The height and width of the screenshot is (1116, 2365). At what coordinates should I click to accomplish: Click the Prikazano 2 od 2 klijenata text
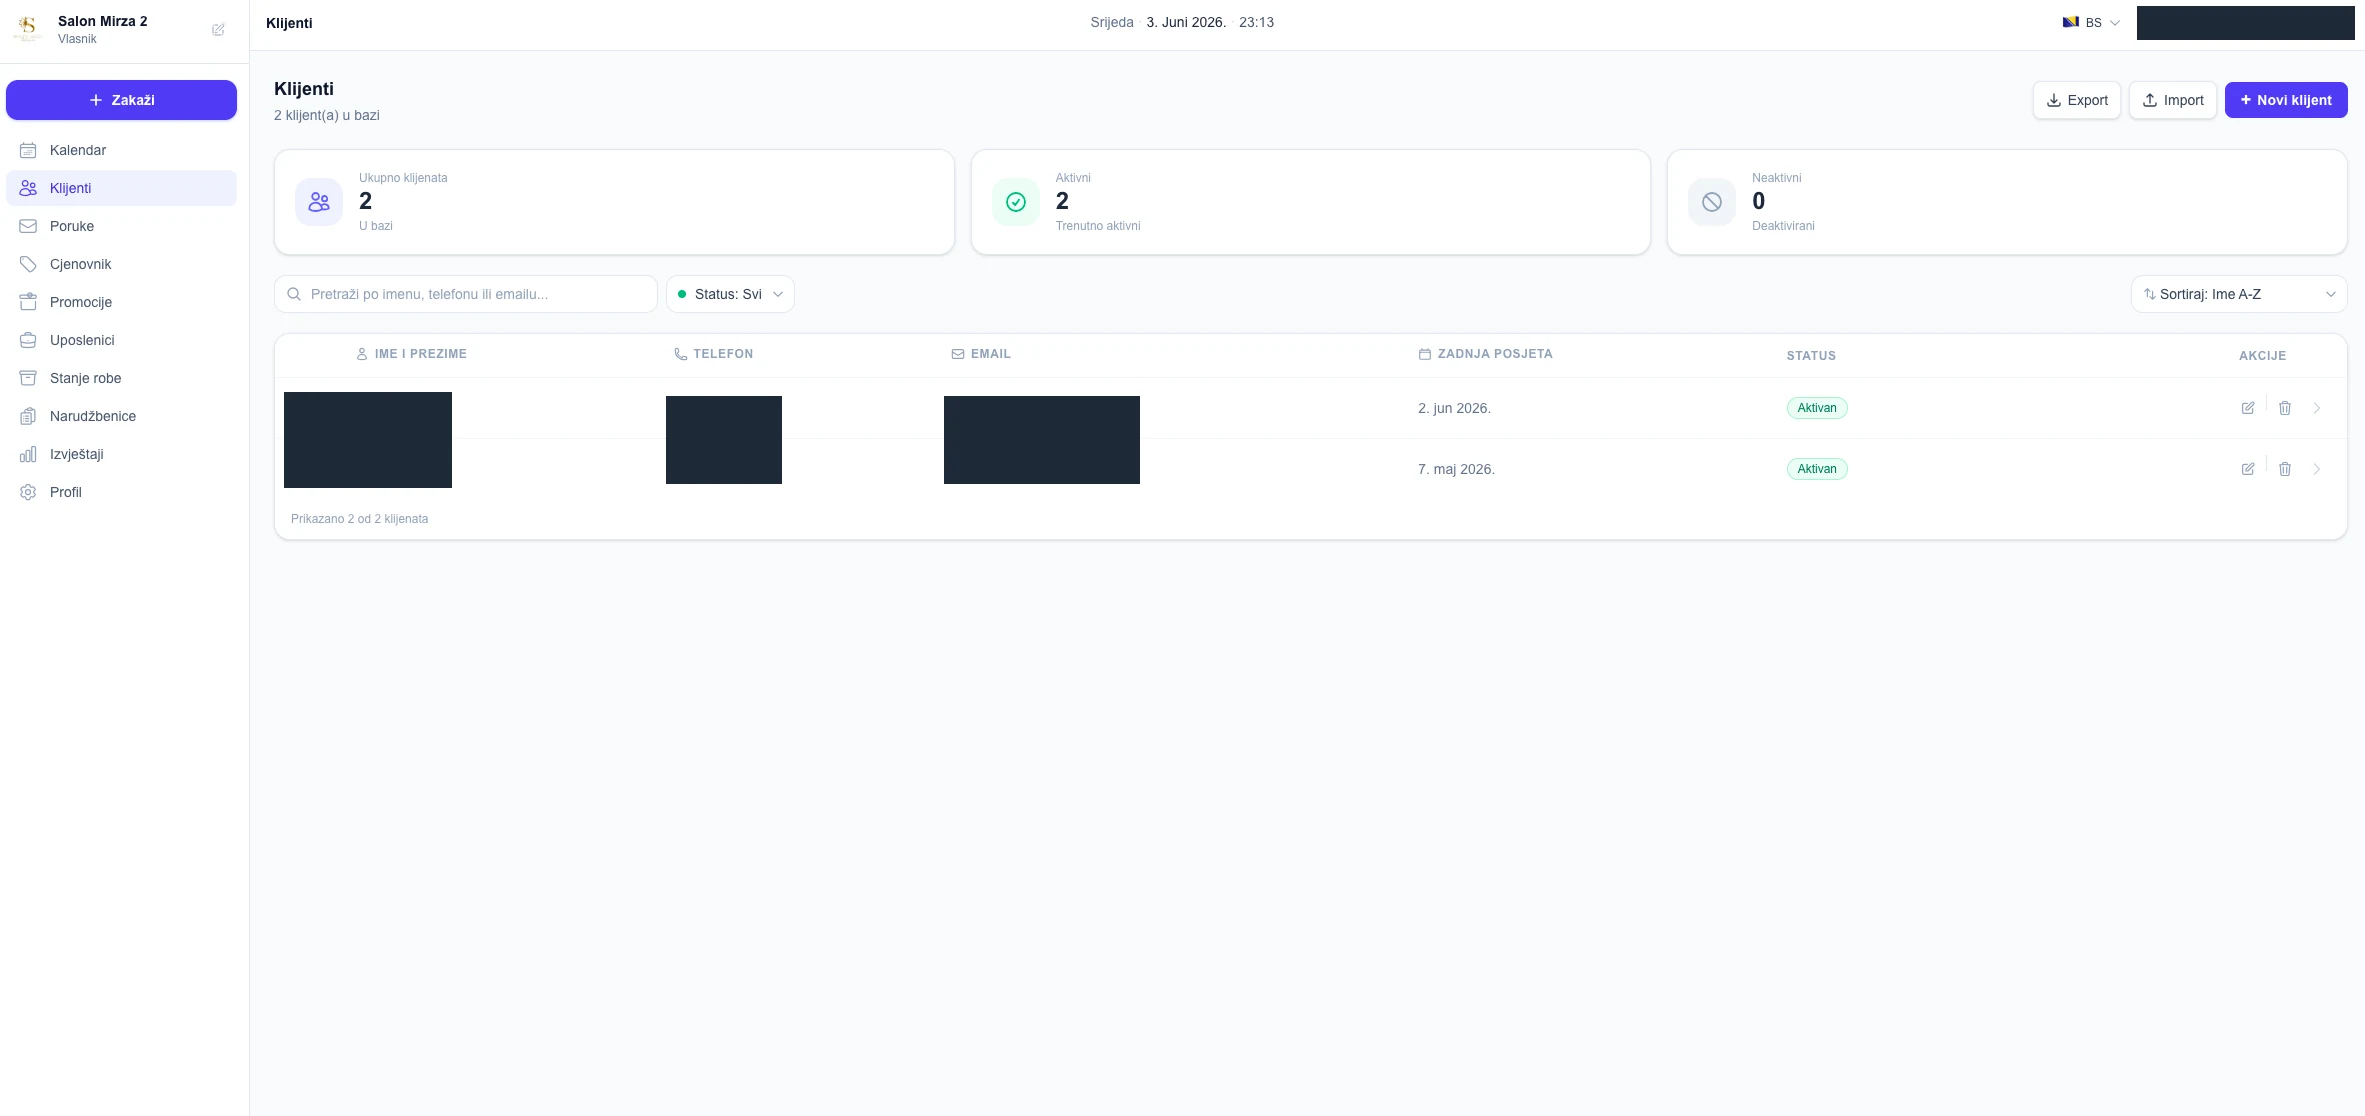coord(359,519)
